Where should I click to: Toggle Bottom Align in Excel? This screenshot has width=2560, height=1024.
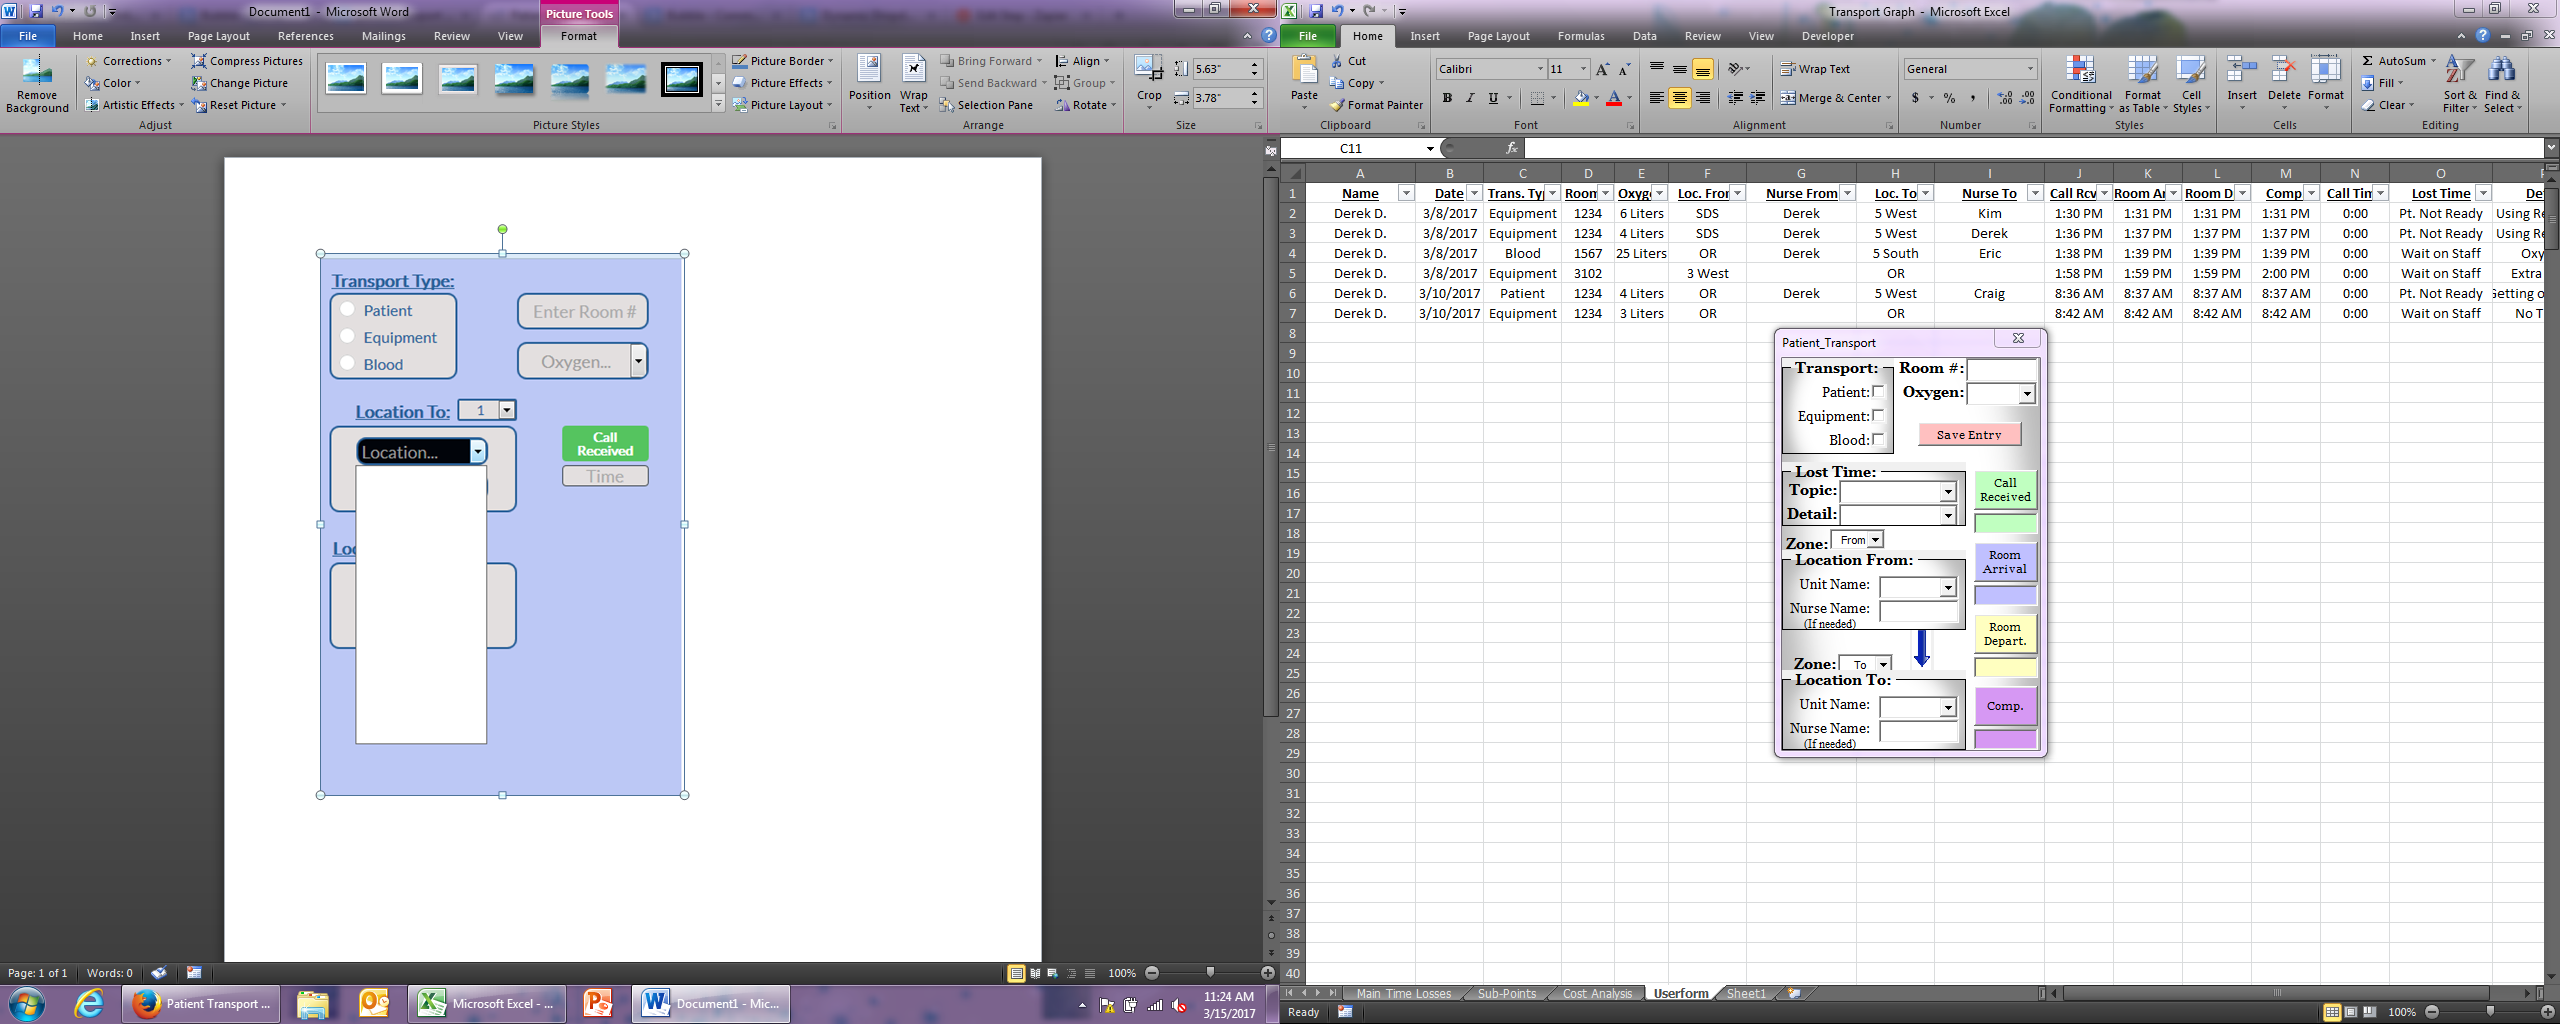[x=1703, y=69]
